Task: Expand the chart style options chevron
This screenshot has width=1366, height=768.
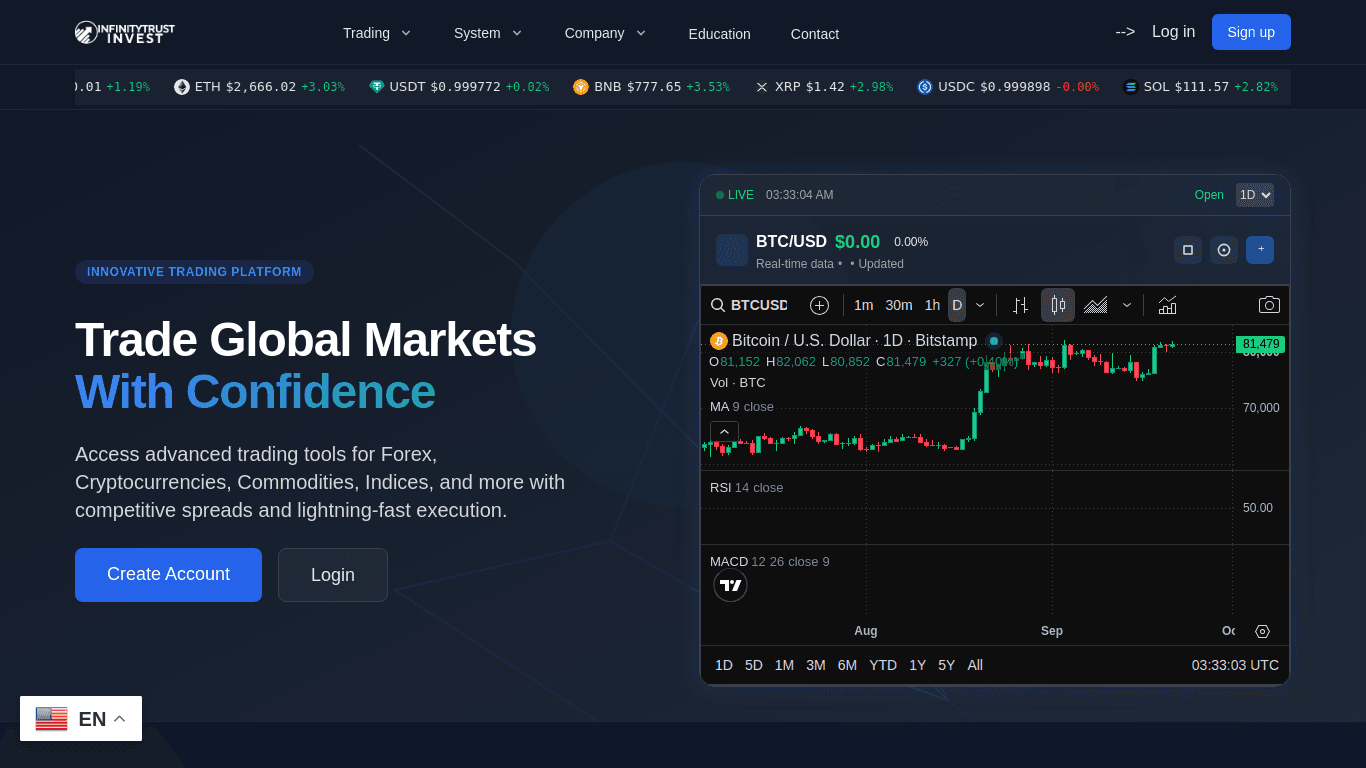Action: 1127,305
